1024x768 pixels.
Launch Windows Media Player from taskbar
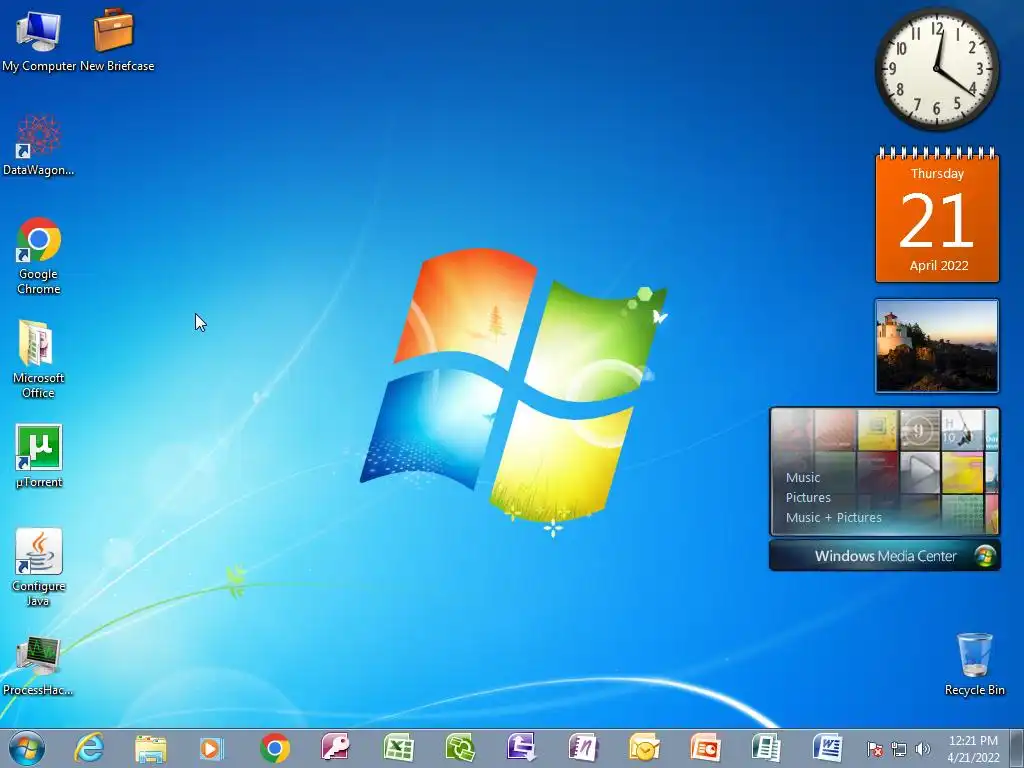[212, 748]
